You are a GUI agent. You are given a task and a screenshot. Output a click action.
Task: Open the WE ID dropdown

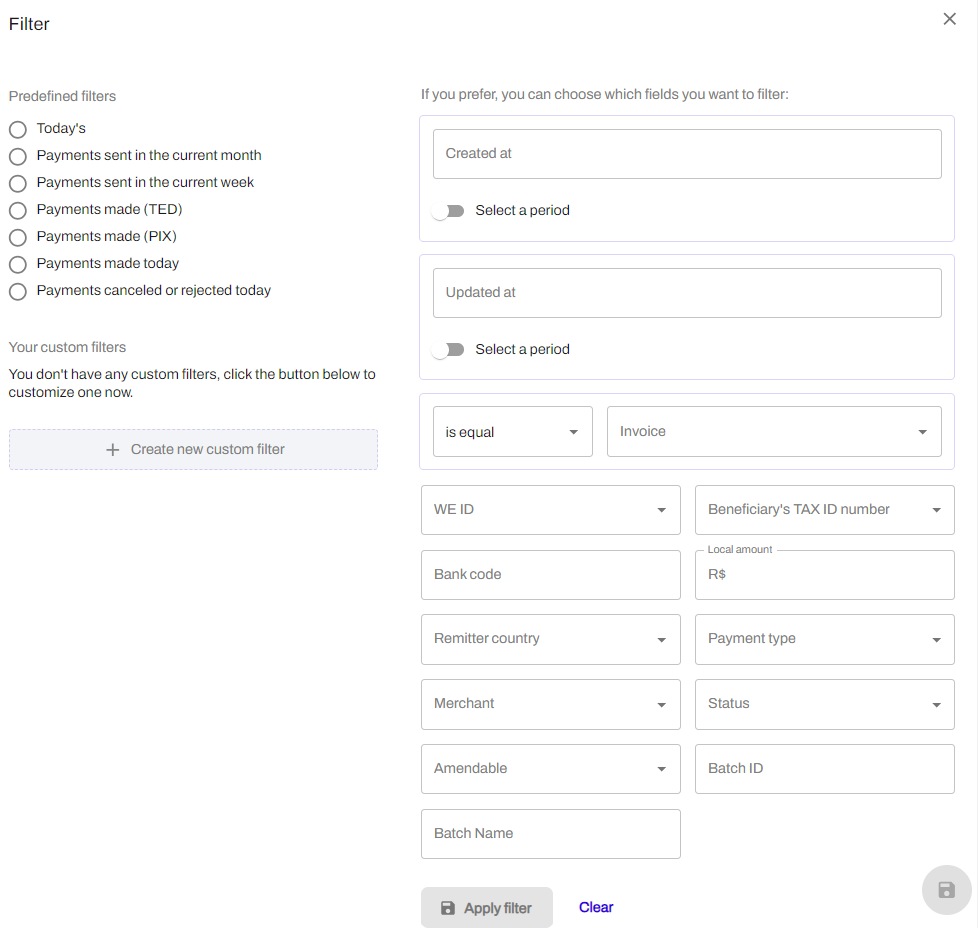551,510
